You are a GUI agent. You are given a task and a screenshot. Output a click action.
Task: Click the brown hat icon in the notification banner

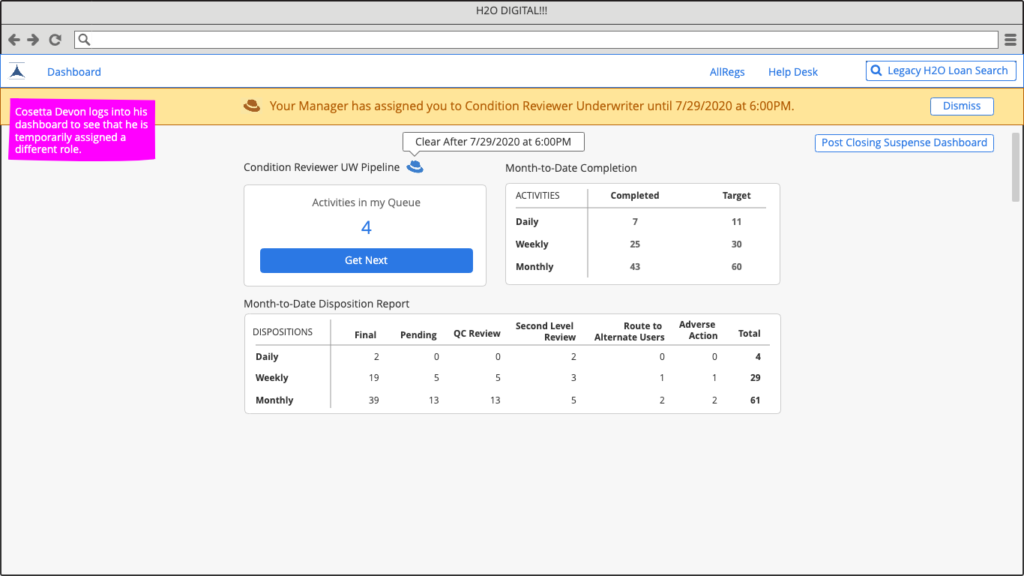252,105
